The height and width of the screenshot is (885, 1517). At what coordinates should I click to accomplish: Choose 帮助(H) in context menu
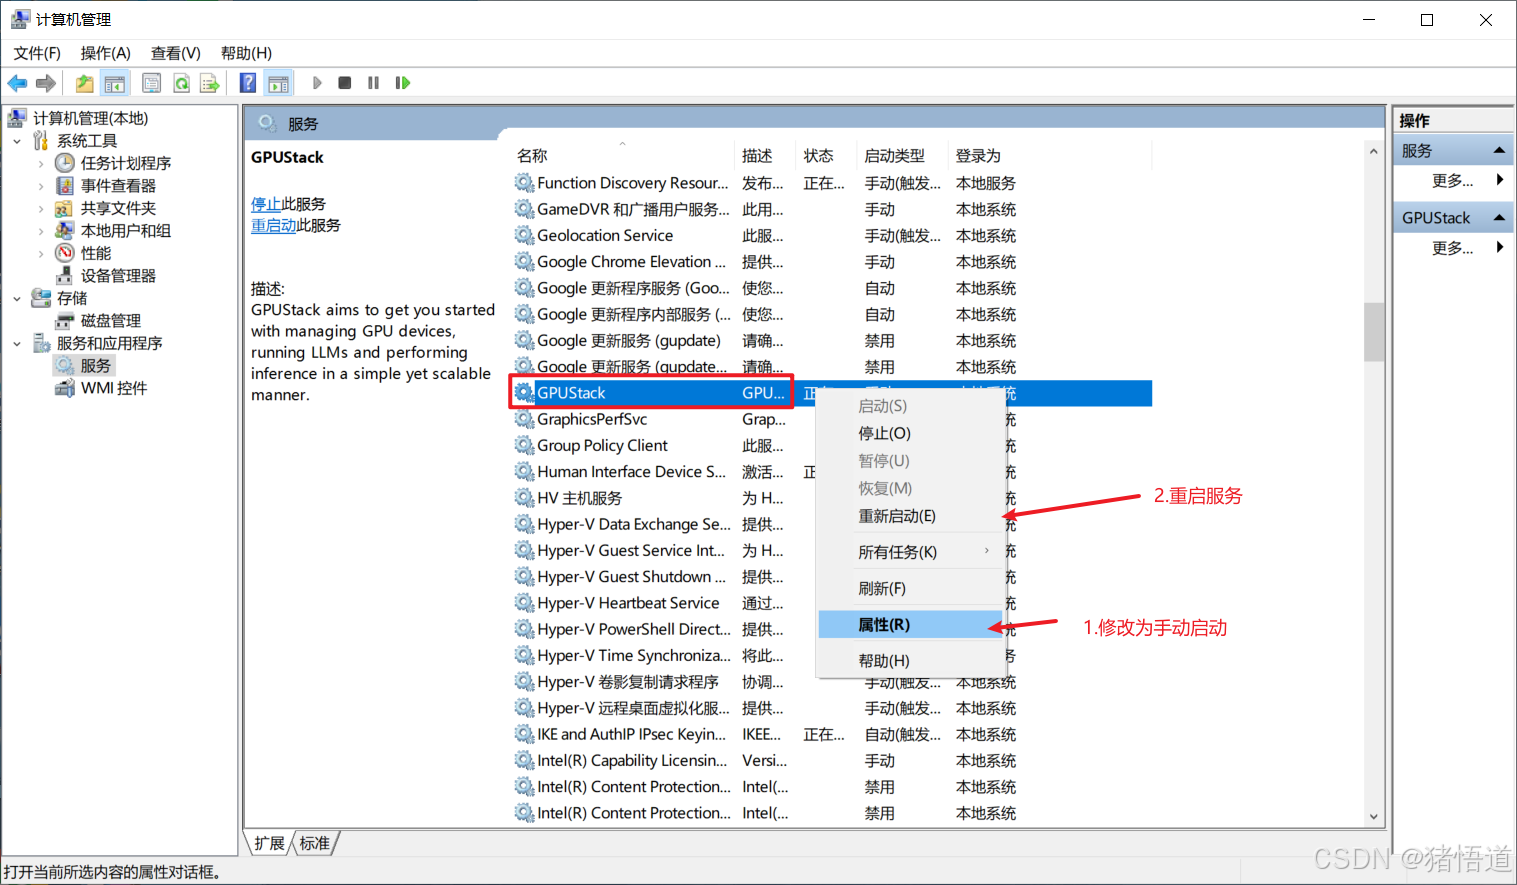[911, 660]
